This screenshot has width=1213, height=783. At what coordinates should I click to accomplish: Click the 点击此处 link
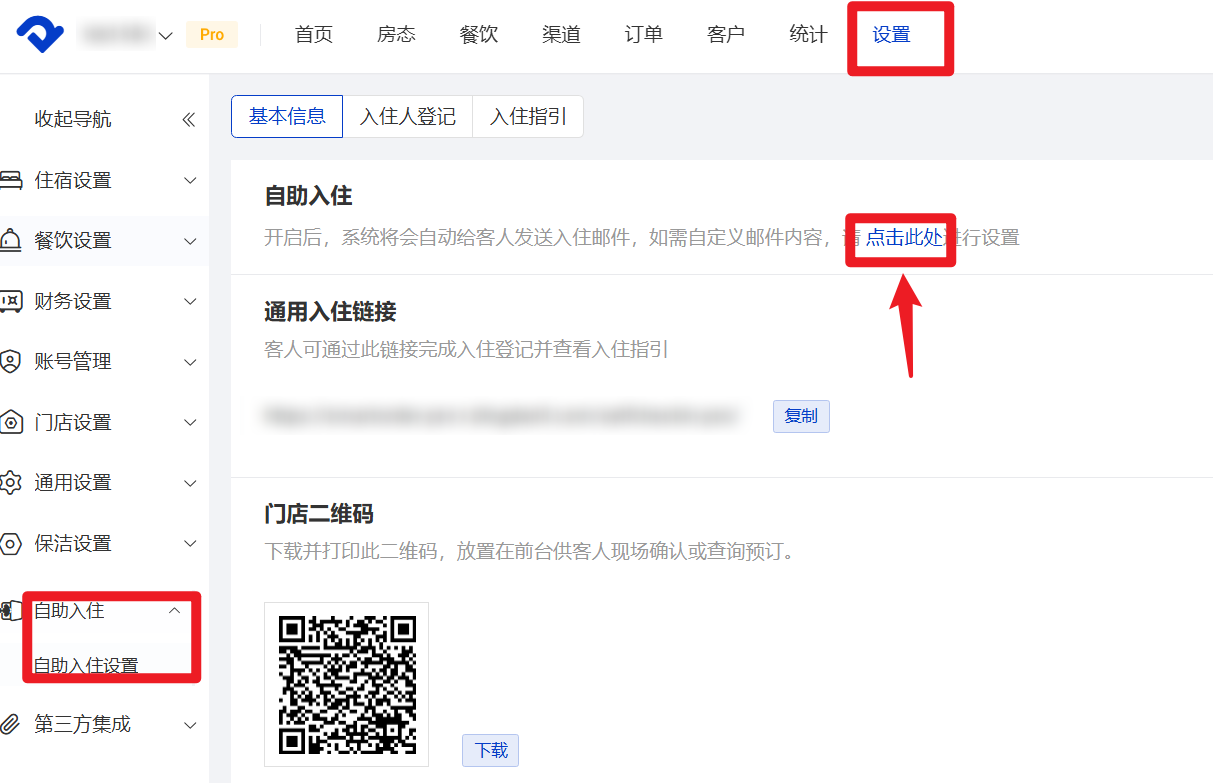pos(903,238)
